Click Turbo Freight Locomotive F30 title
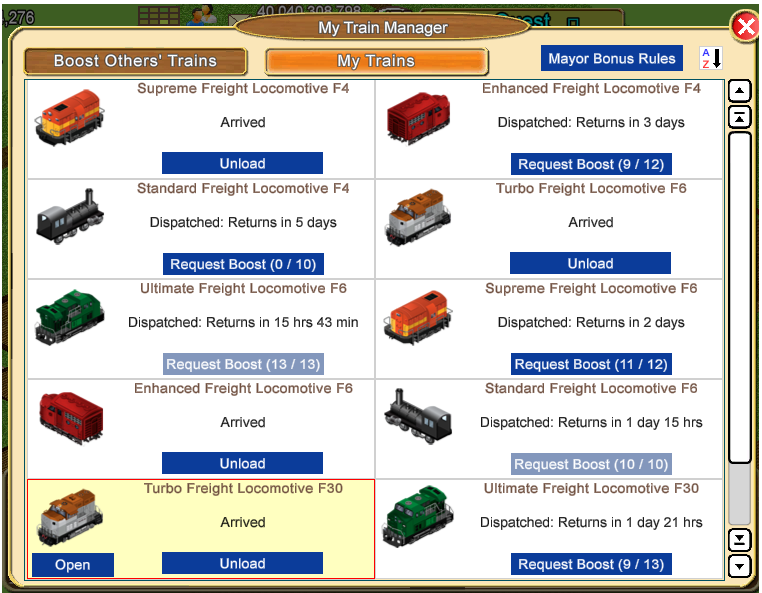Viewport: 762px width, 593px height. [x=243, y=488]
